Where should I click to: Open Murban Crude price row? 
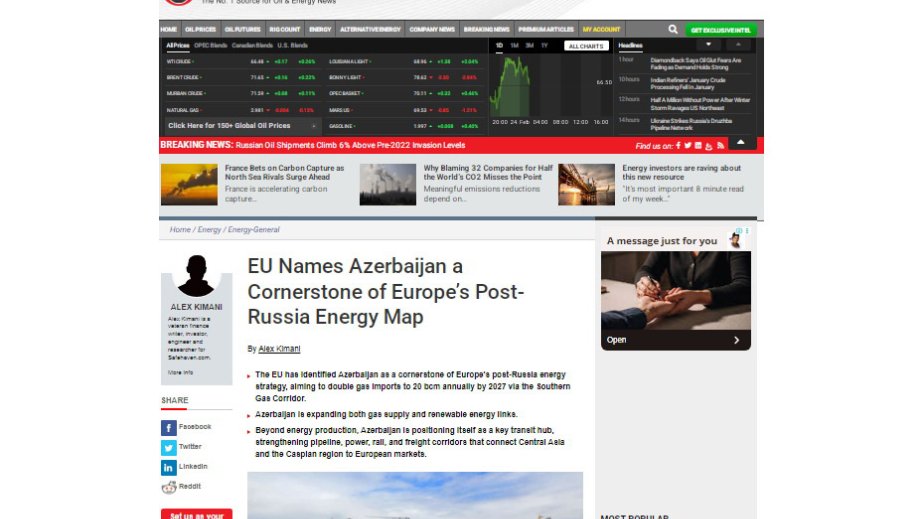241,93
